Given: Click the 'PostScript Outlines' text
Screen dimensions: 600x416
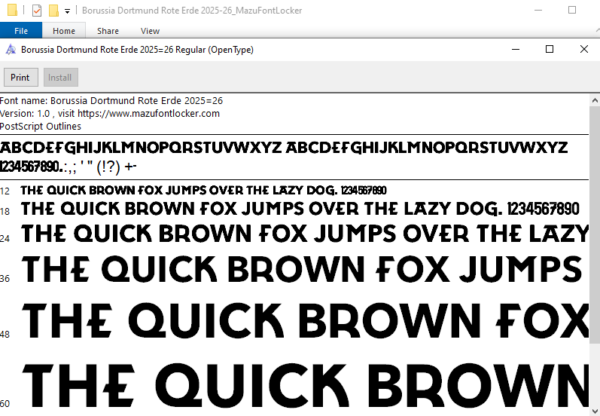Looking at the screenshot, I should [41, 126].
